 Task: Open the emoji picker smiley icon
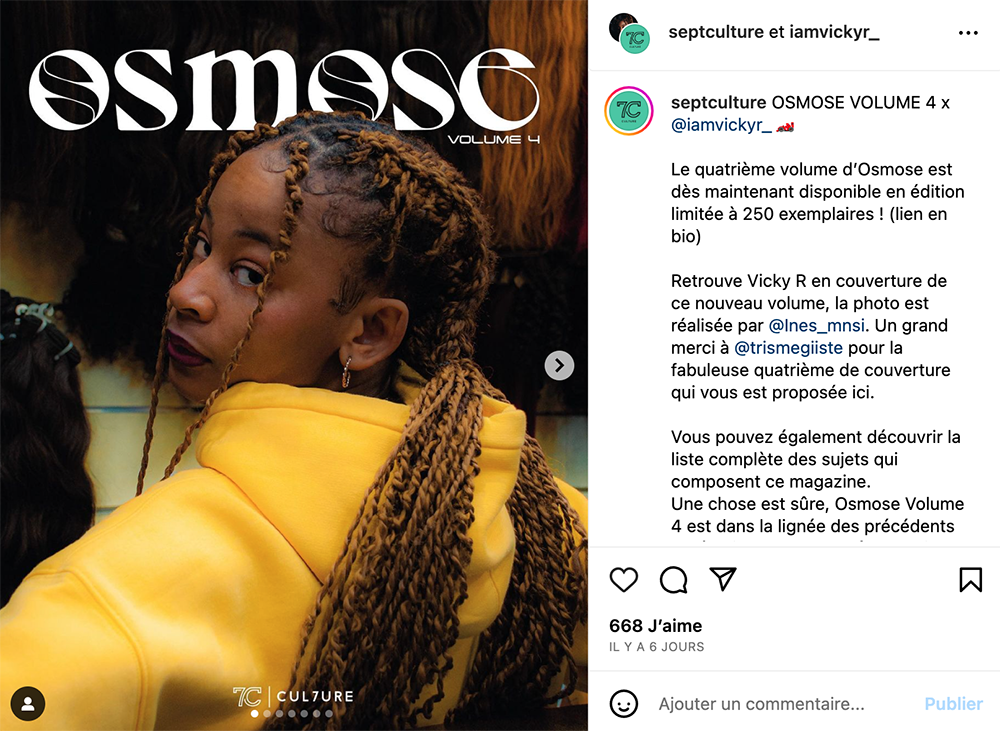[624, 704]
